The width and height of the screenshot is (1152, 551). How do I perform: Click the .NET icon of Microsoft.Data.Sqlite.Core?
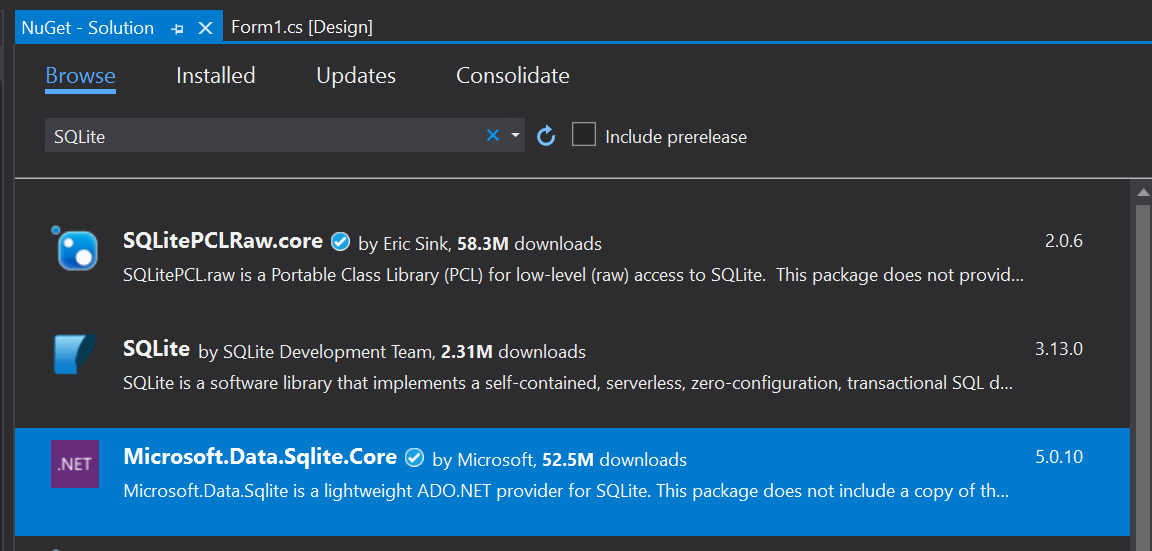click(75, 464)
